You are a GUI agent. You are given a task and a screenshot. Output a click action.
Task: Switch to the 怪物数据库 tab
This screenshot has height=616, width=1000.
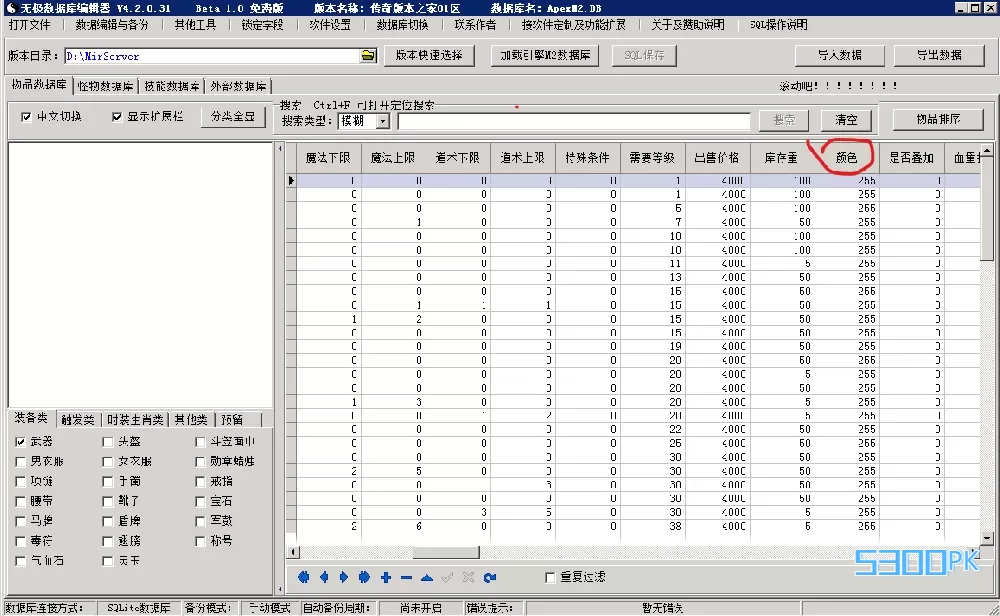(105, 86)
